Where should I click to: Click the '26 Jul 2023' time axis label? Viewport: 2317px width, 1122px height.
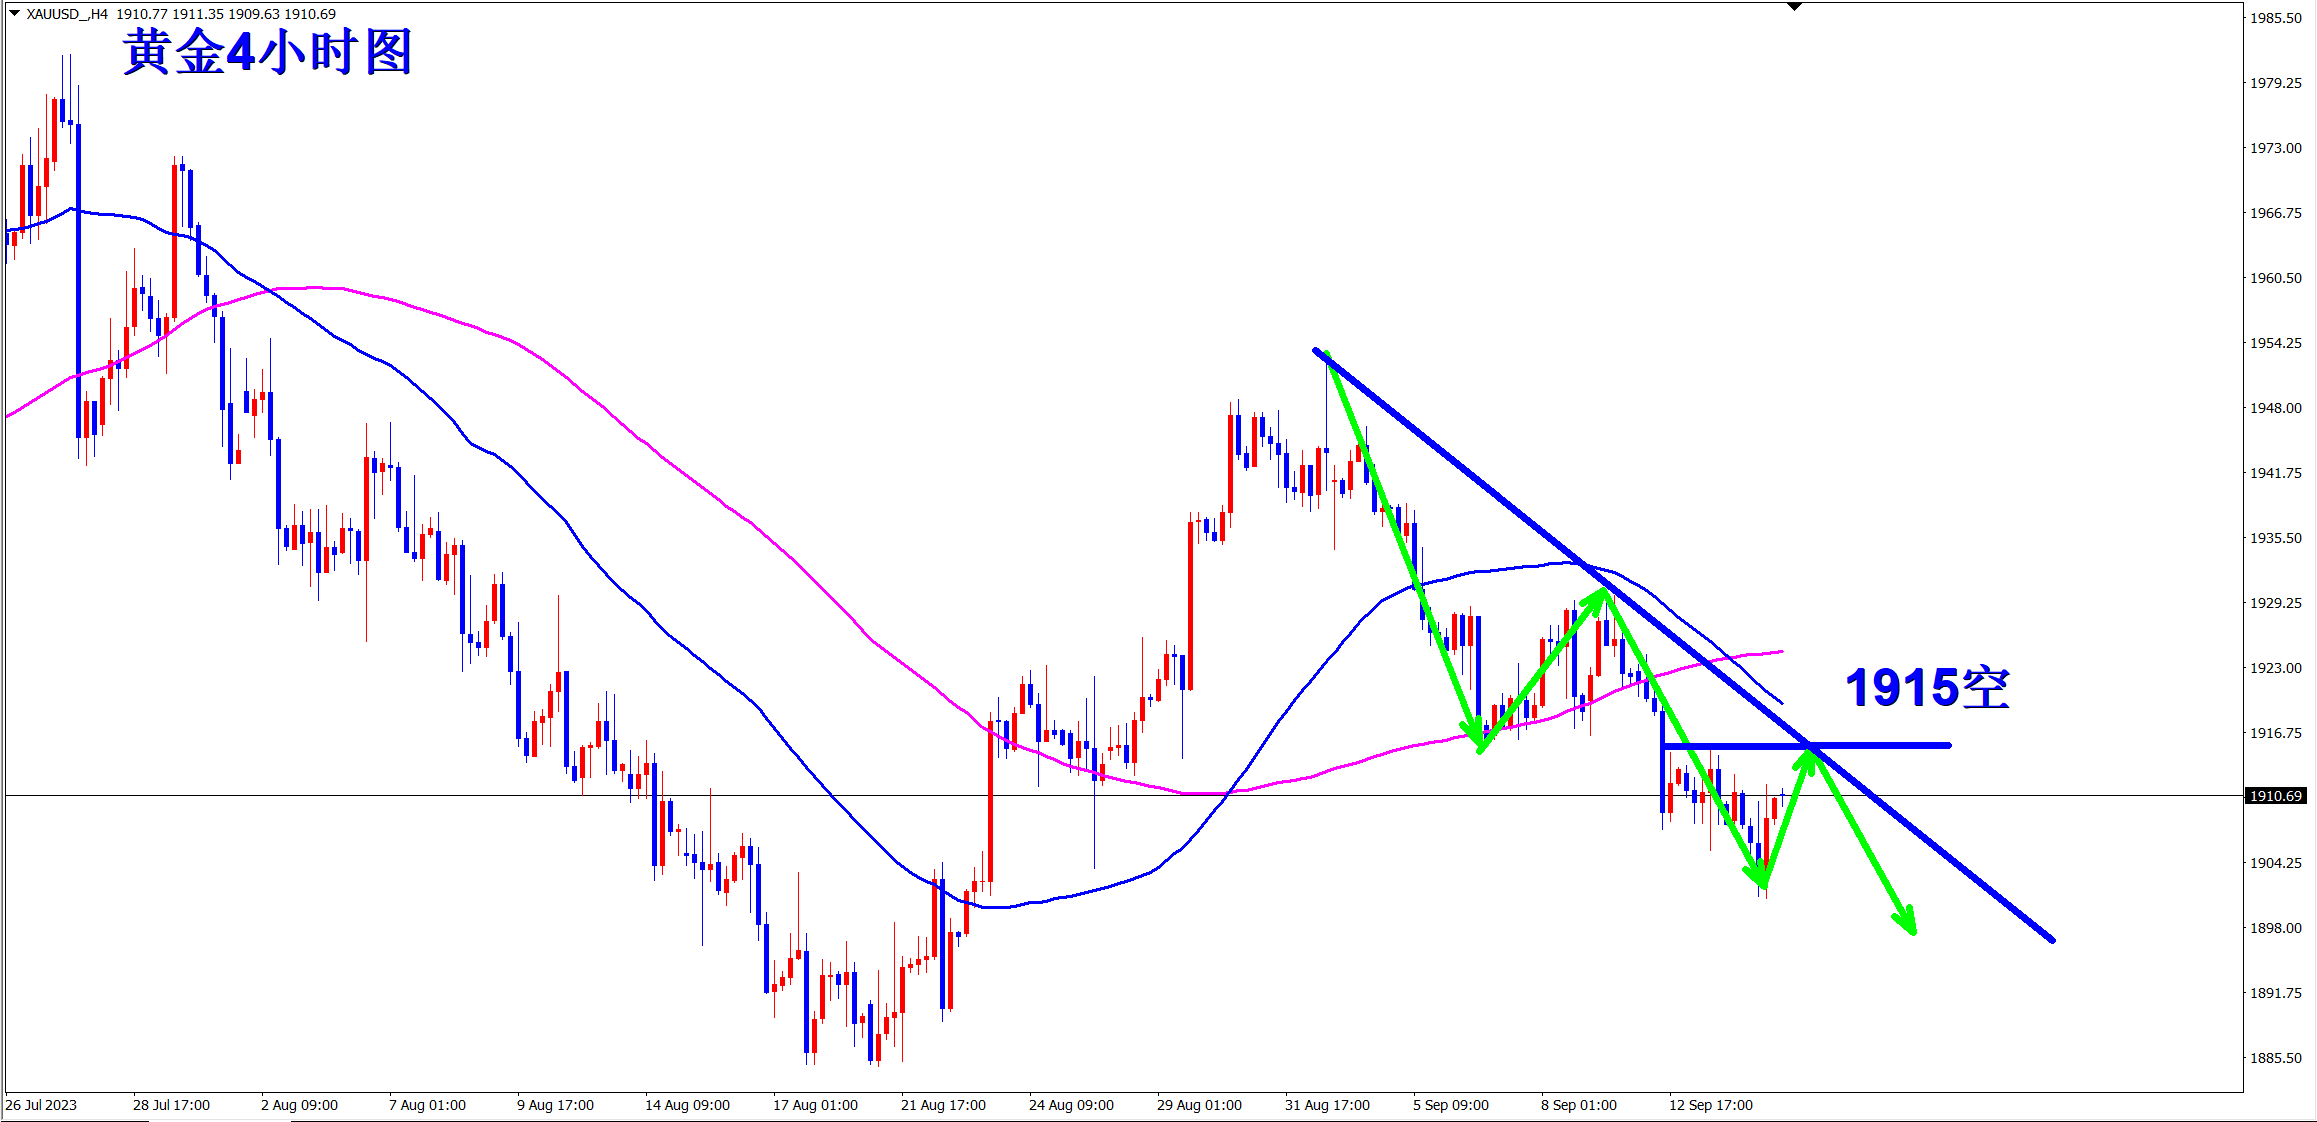(x=41, y=1105)
